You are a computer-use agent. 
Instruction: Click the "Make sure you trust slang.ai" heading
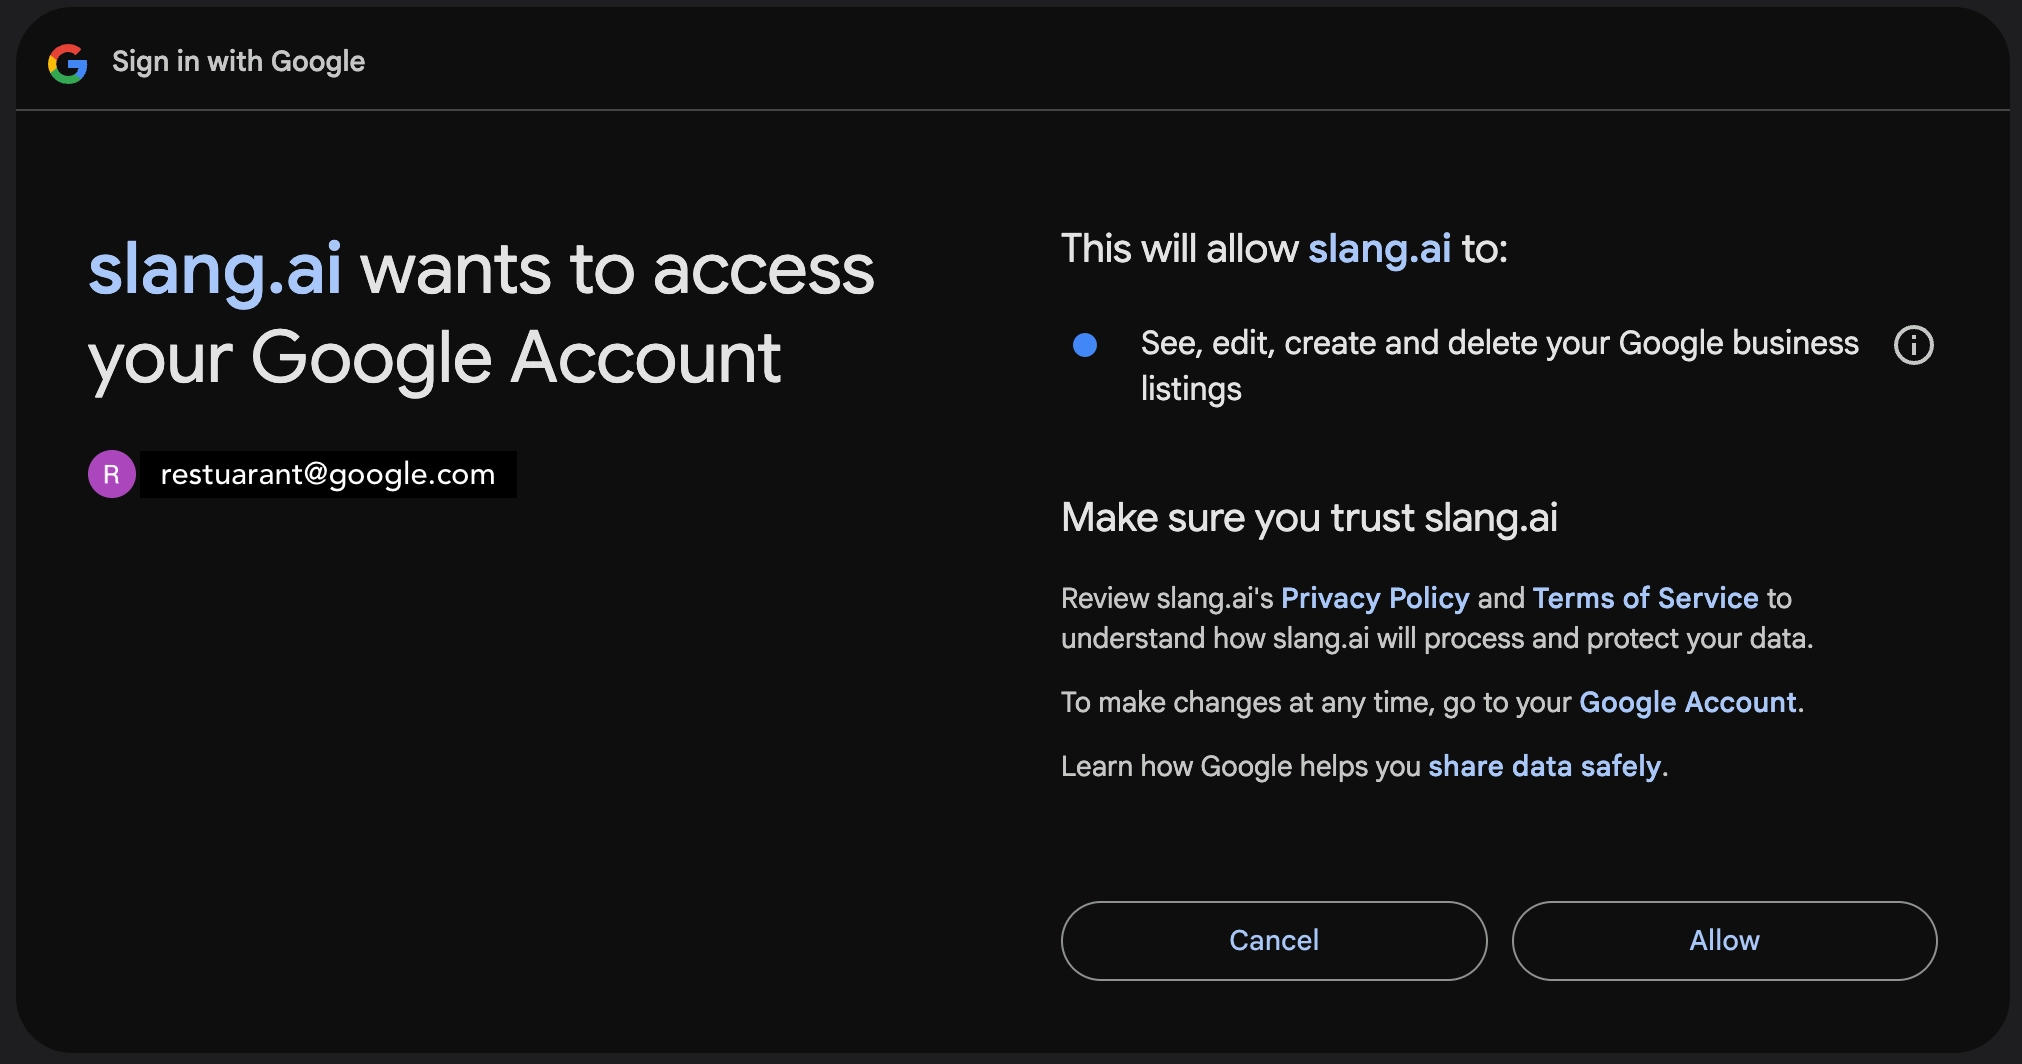tap(1309, 518)
